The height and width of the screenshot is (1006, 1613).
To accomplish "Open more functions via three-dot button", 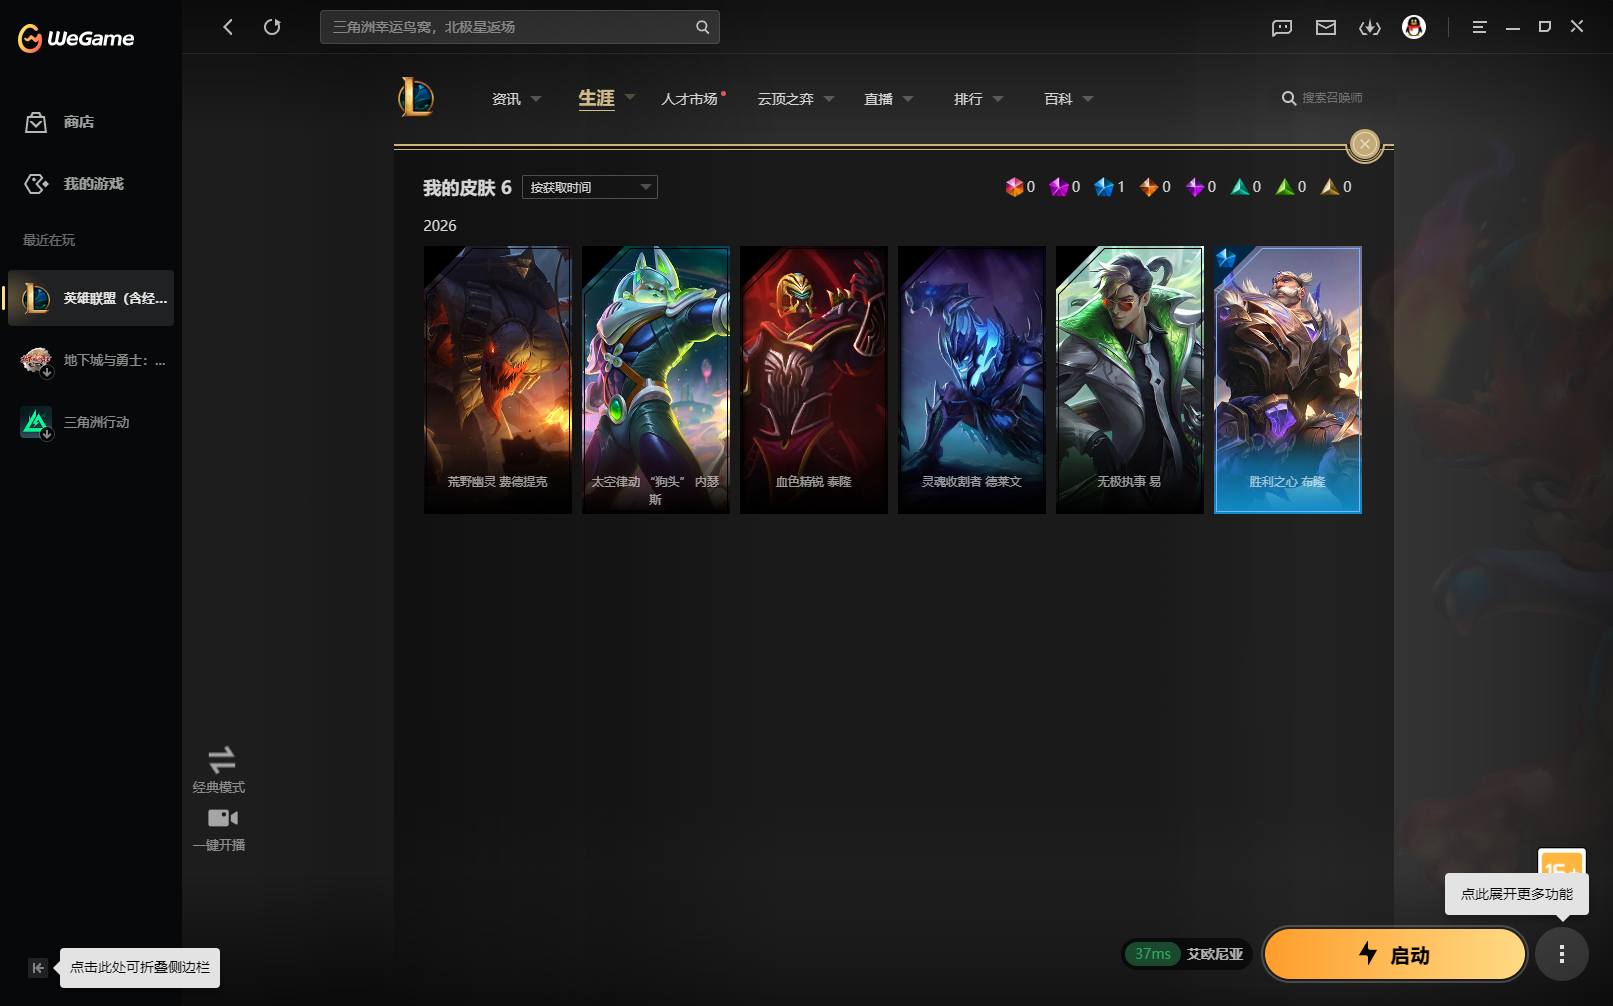I will click(x=1562, y=955).
